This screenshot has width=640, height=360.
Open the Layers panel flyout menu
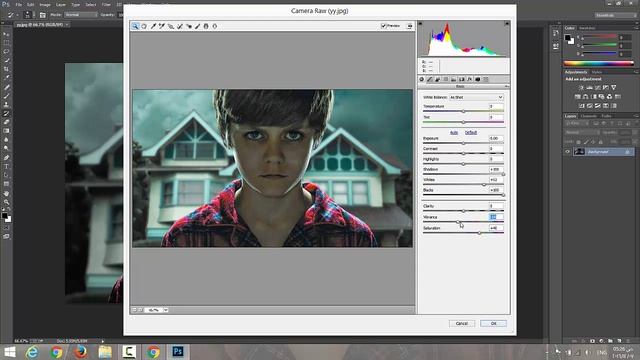(636, 116)
